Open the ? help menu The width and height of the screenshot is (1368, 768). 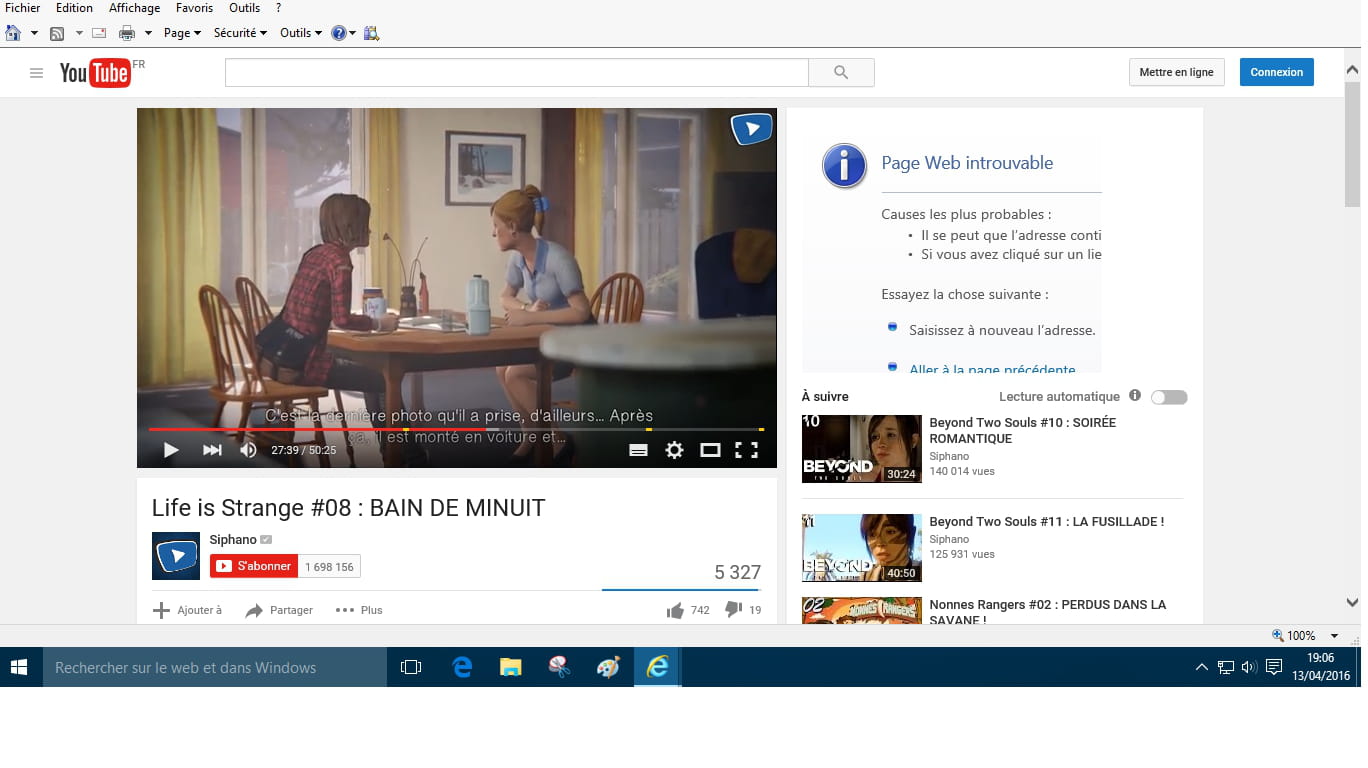(x=278, y=8)
